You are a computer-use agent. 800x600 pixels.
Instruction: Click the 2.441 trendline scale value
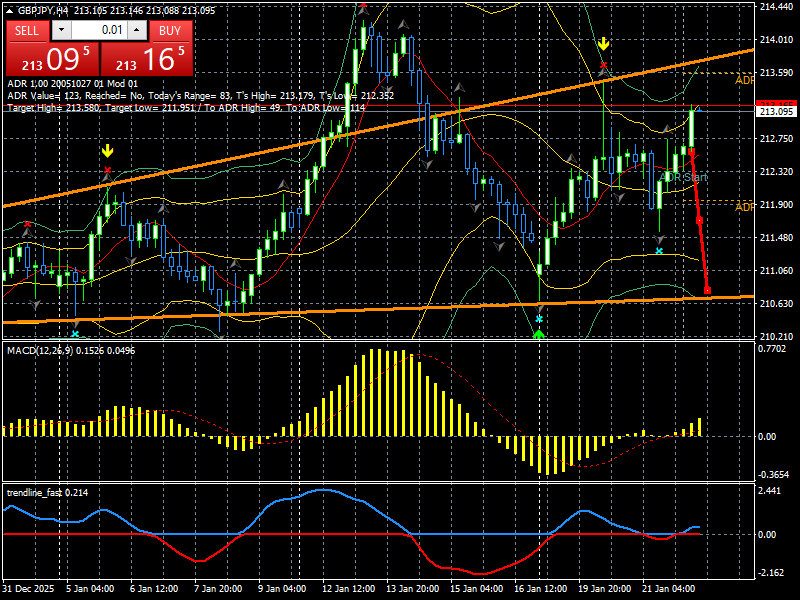[x=769, y=491]
